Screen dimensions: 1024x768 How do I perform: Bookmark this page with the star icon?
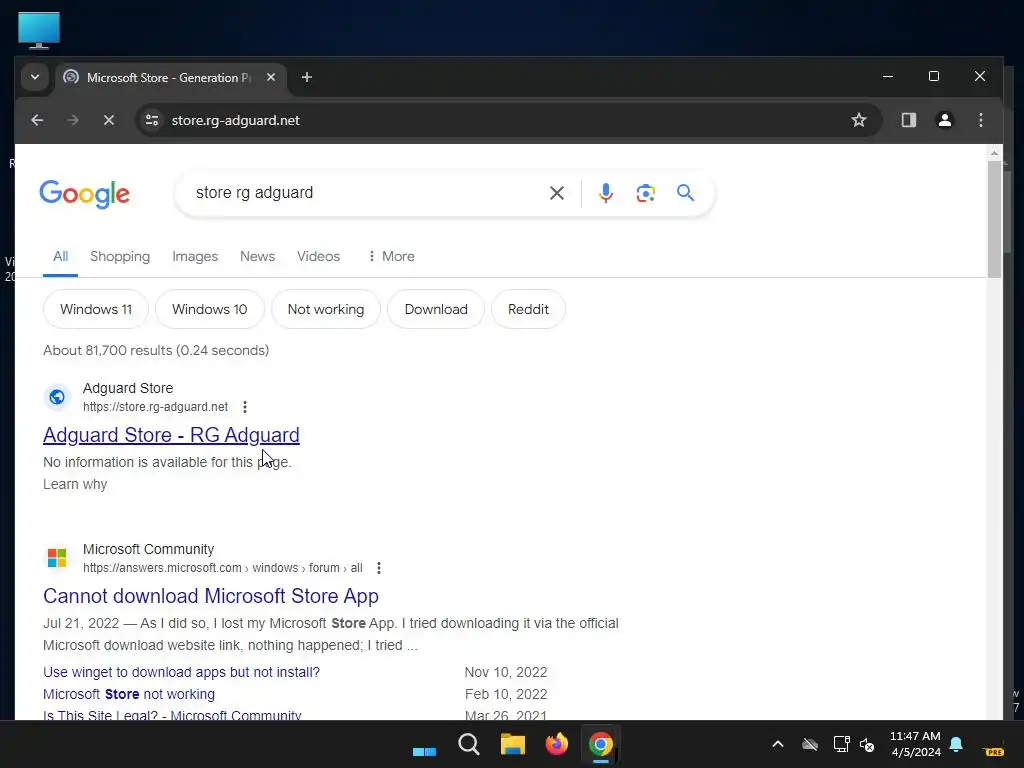pyautogui.click(x=859, y=120)
